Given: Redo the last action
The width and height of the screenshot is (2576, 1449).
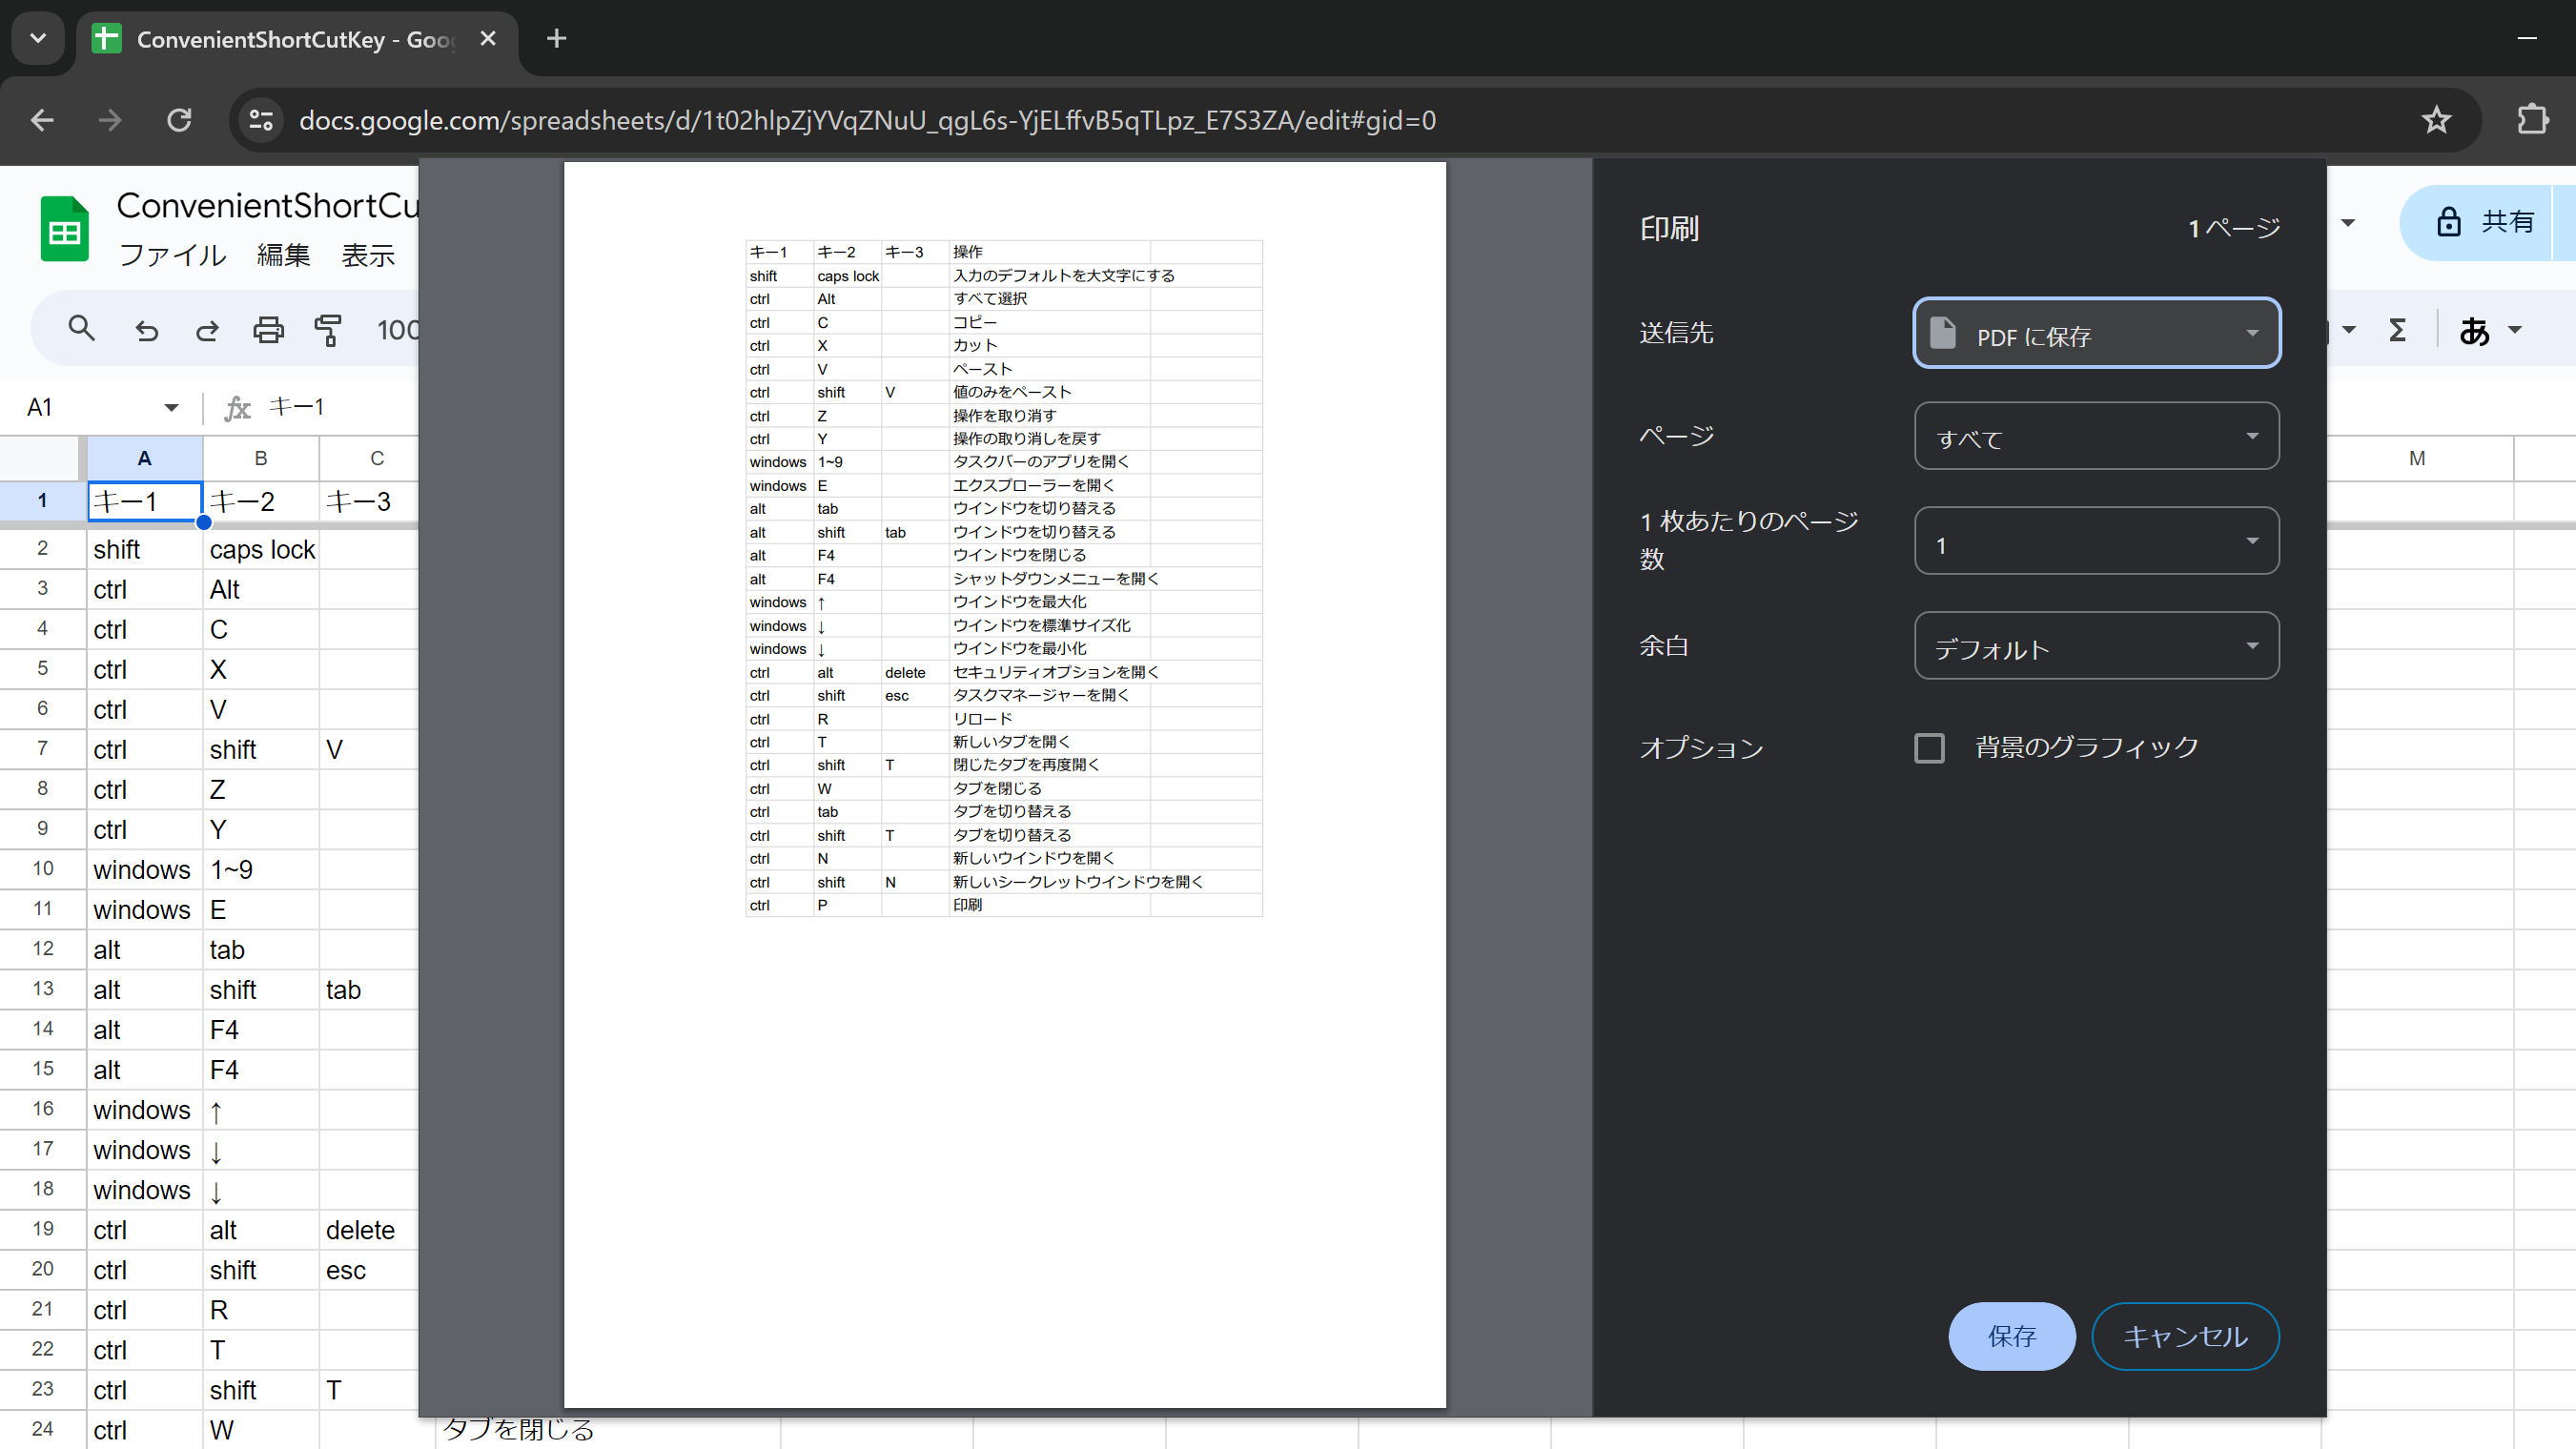Looking at the screenshot, I should tap(207, 328).
